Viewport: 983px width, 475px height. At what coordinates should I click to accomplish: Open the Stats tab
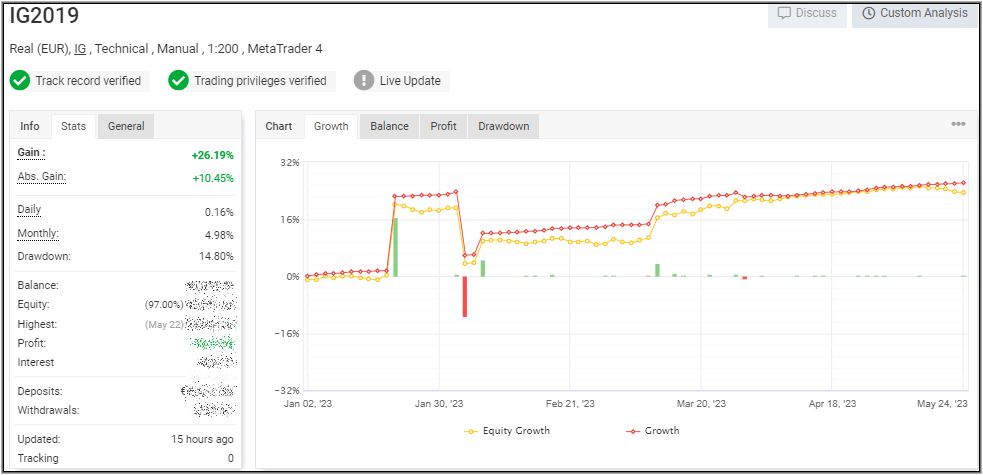(x=73, y=126)
